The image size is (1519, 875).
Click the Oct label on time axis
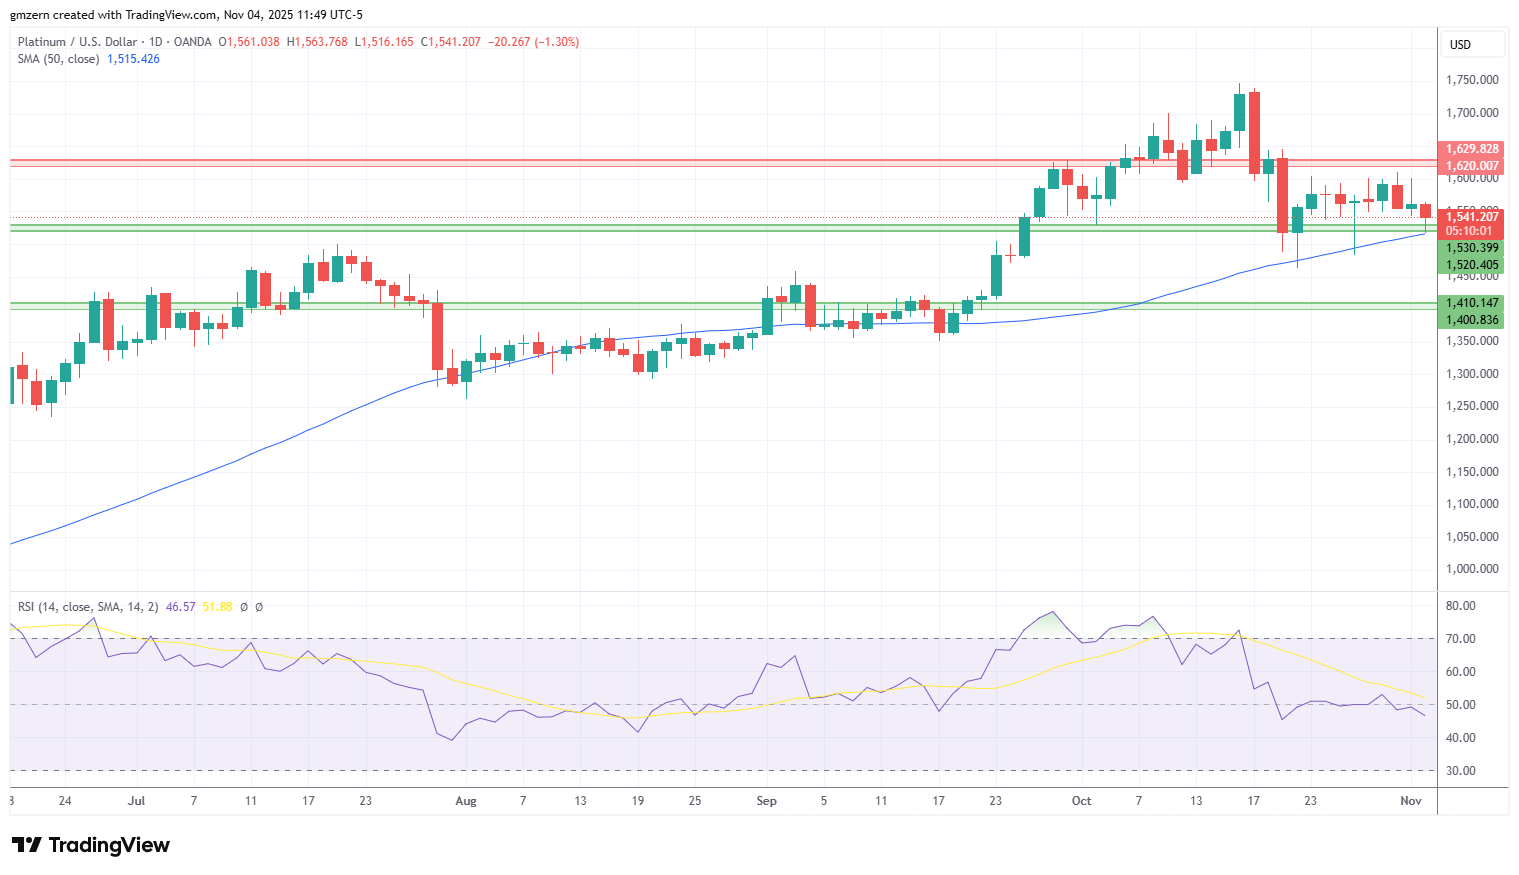[1081, 801]
